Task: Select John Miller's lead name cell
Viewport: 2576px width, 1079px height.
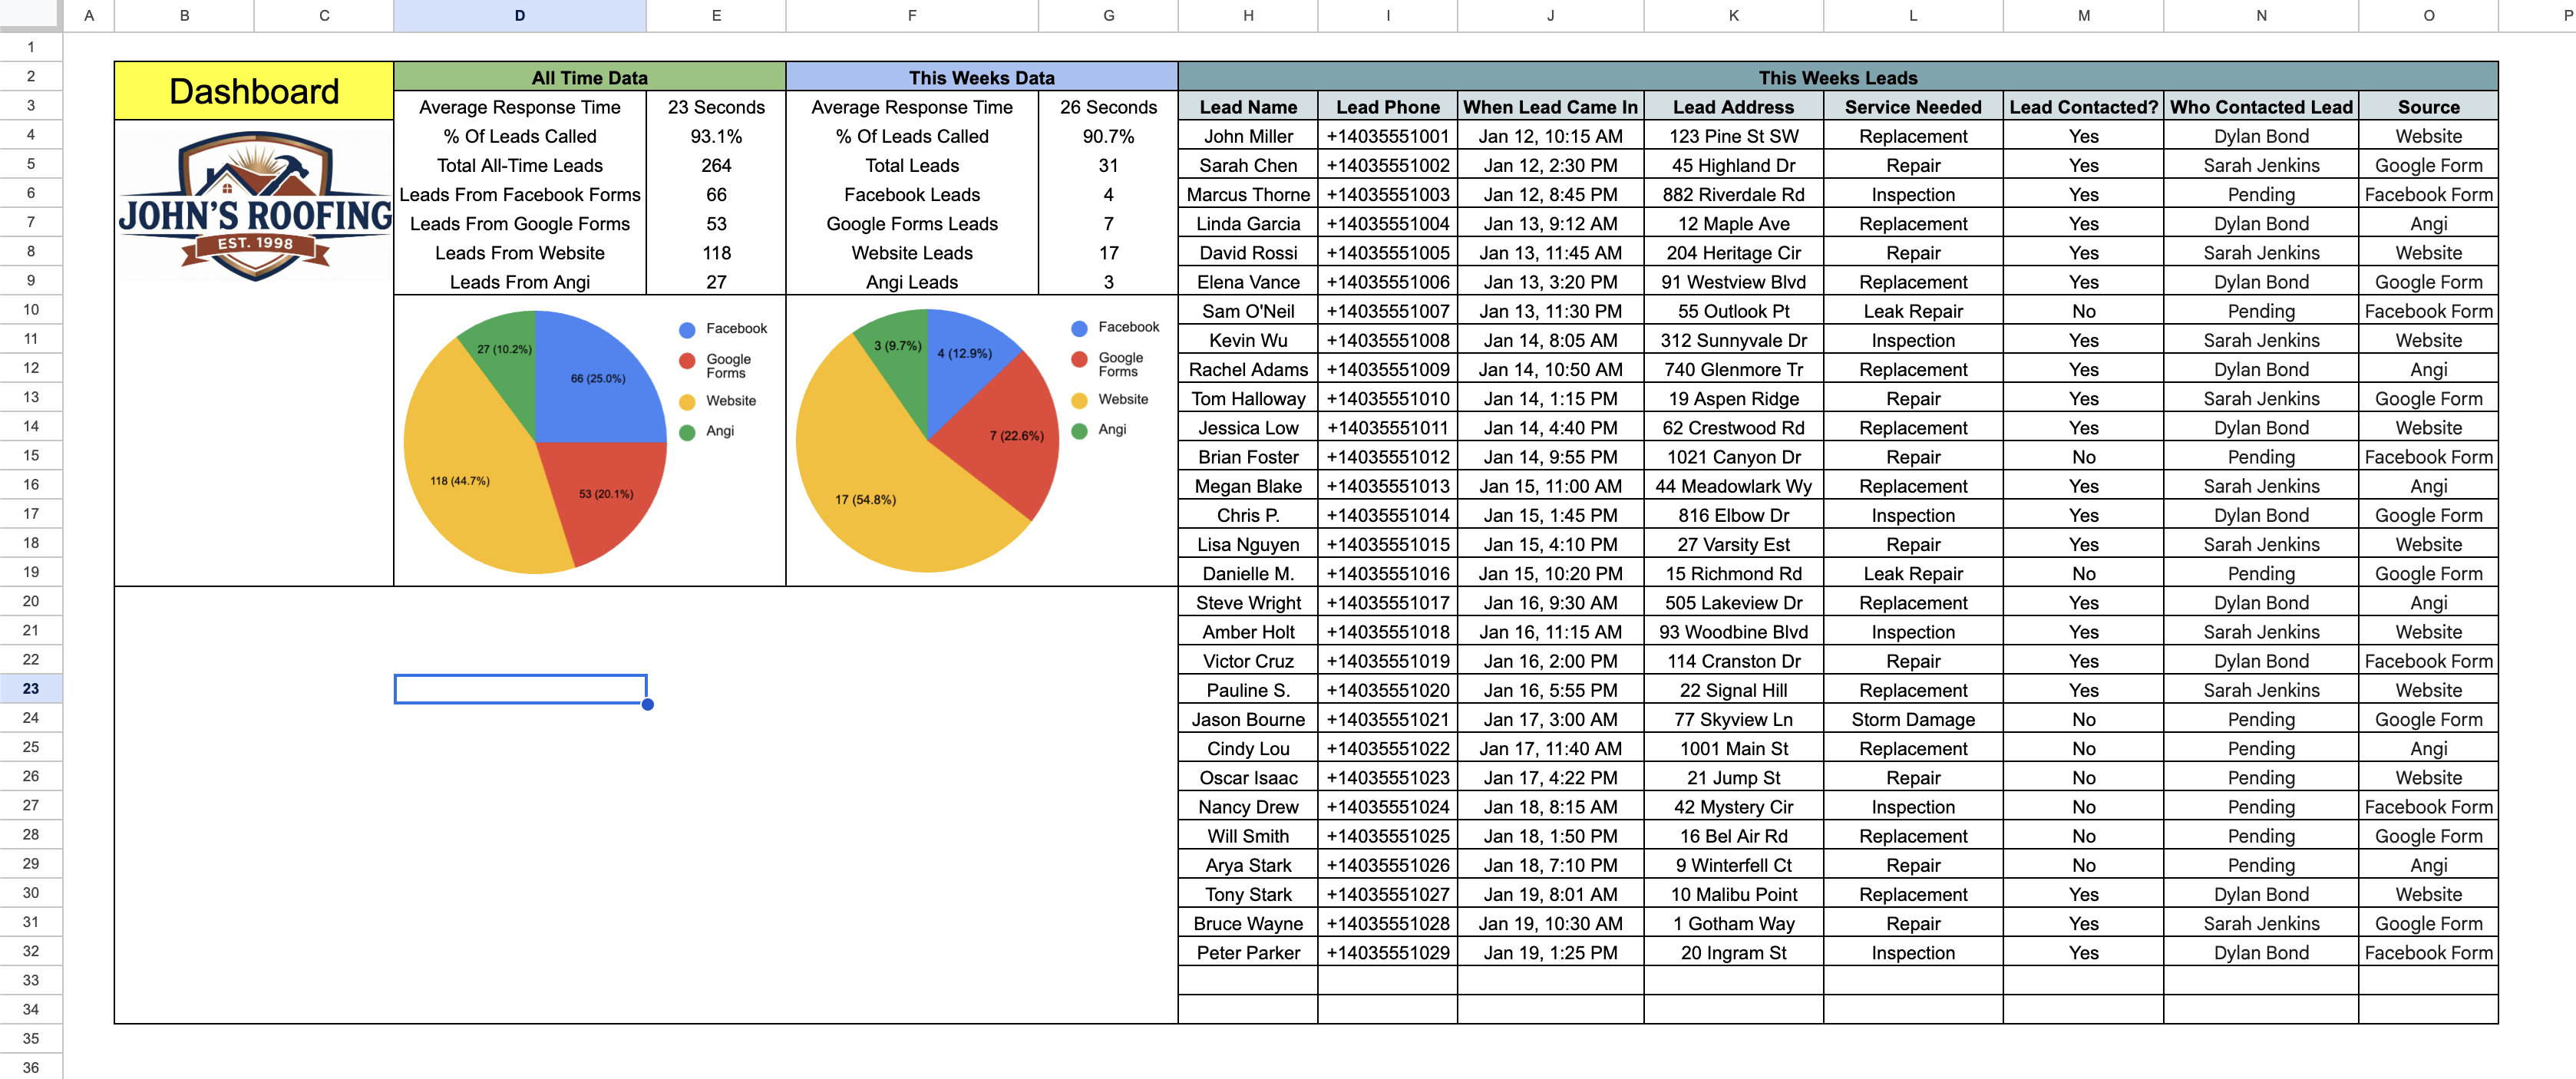Action: pos(1247,136)
